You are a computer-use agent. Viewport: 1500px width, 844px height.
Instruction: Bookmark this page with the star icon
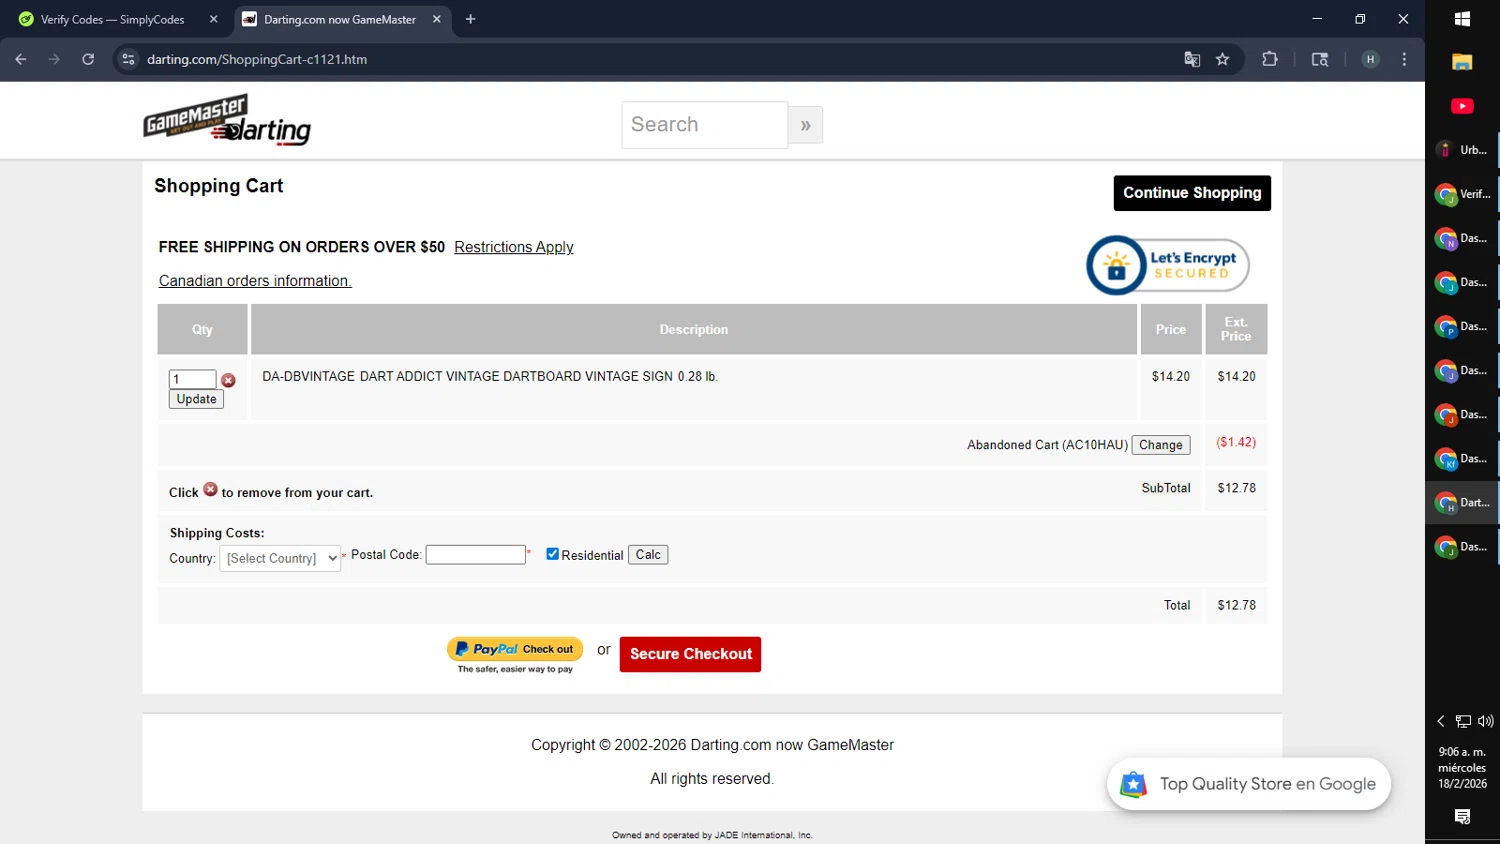pos(1222,59)
